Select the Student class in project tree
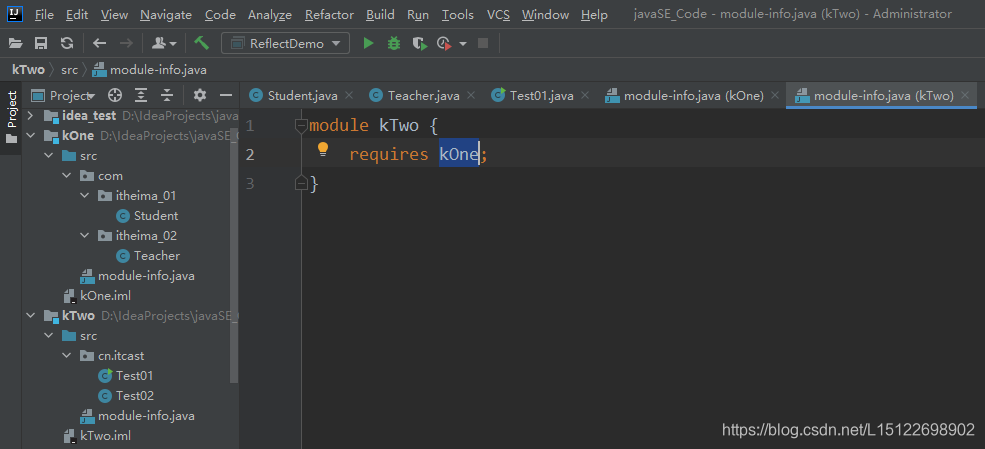The height and width of the screenshot is (449, 985). [156, 215]
